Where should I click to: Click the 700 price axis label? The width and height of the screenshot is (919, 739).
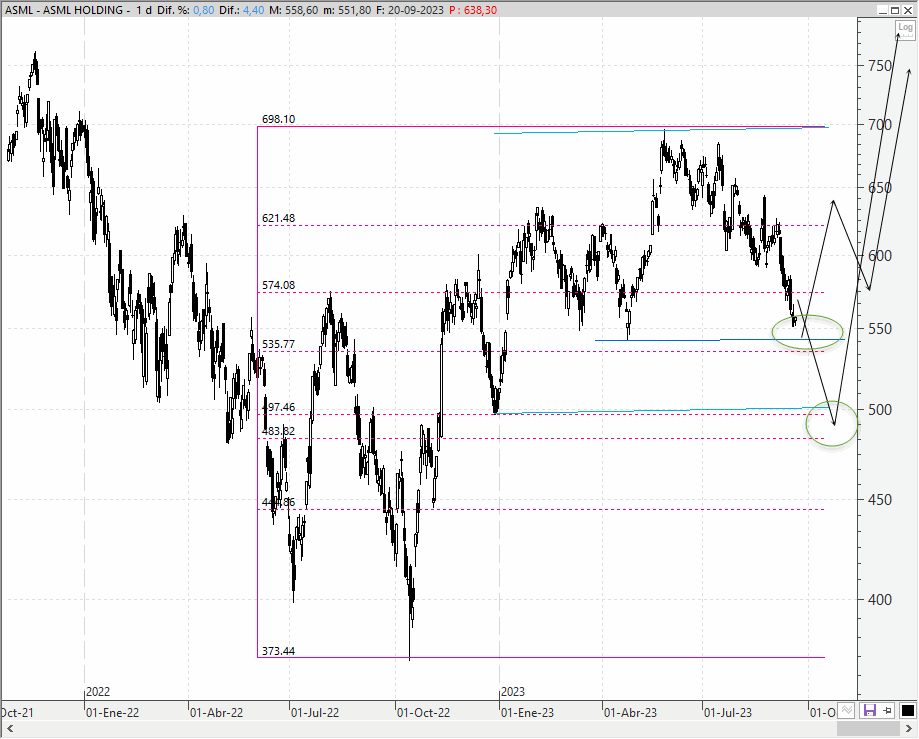(880, 125)
